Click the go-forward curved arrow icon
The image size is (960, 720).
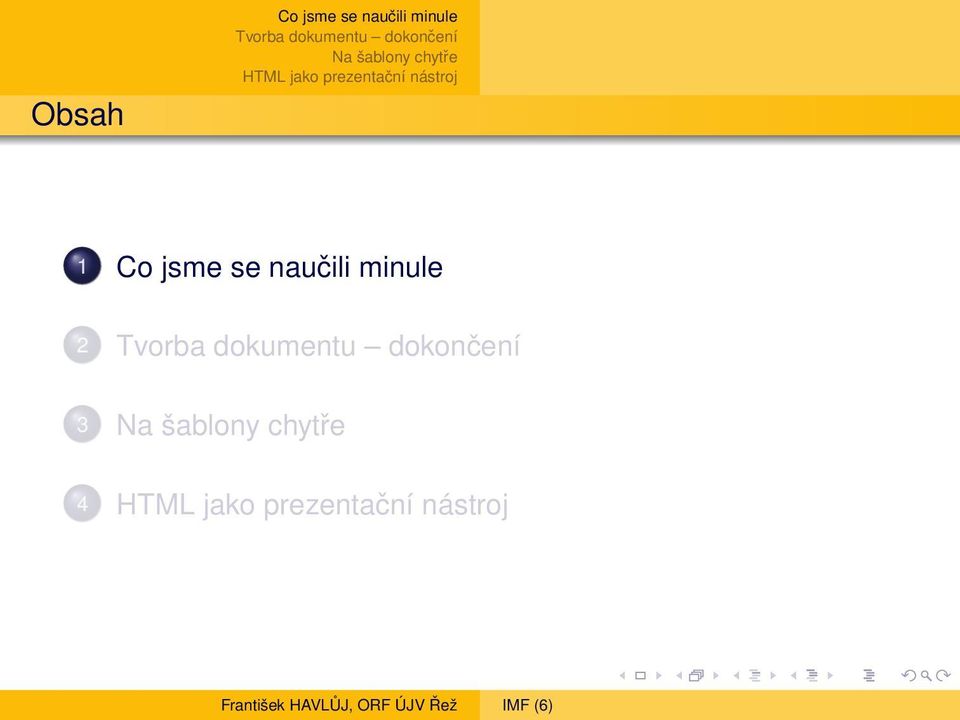[x=943, y=675]
